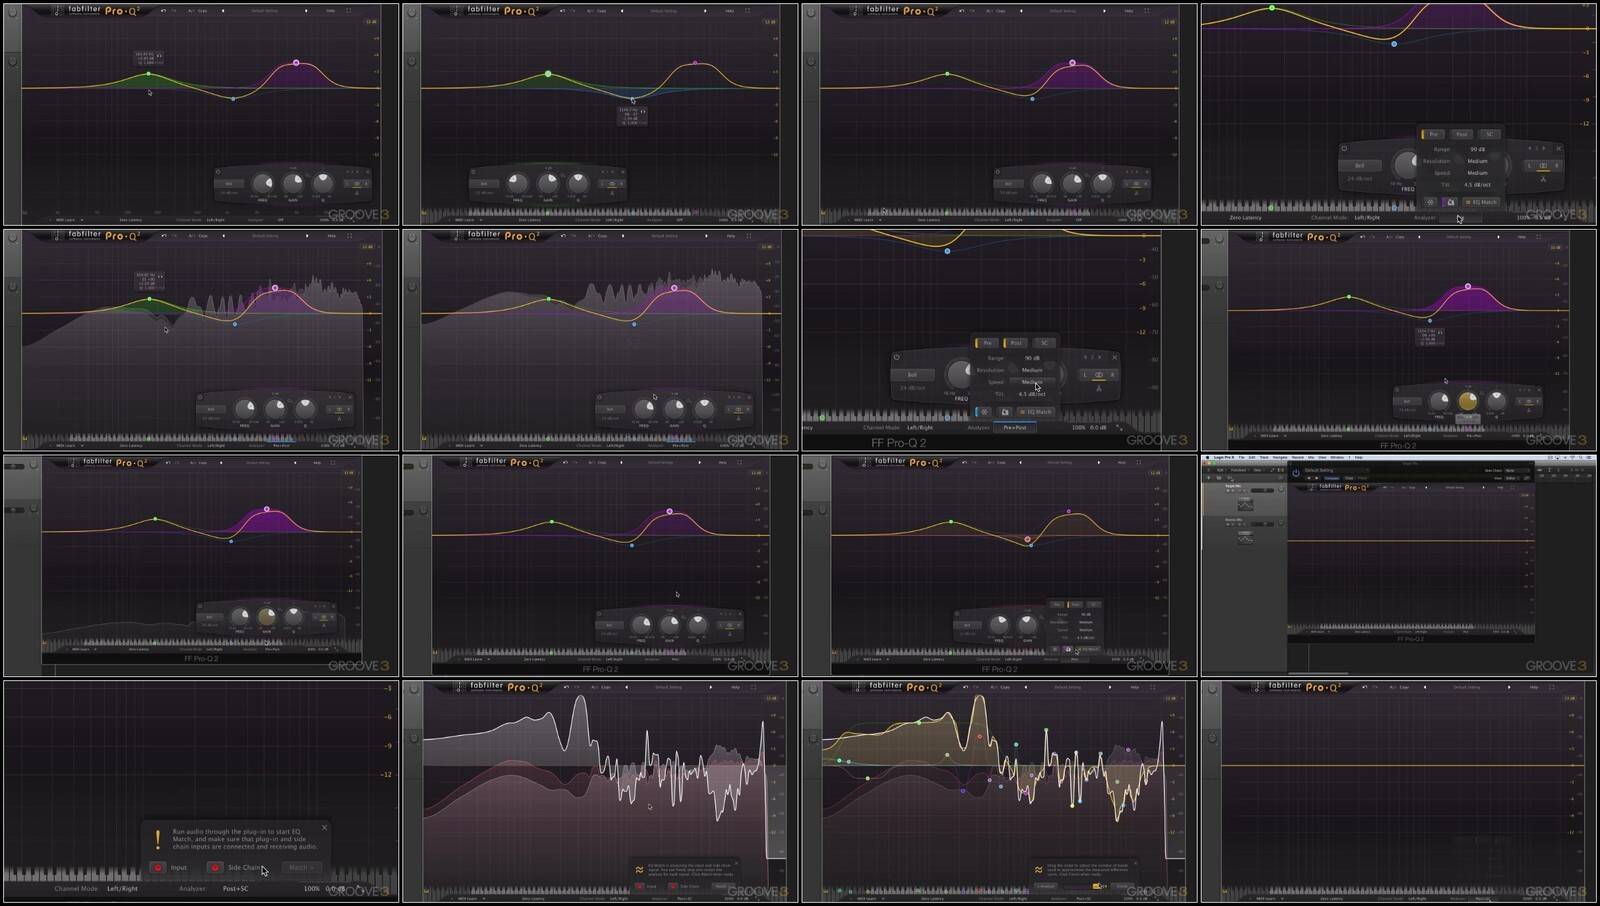Click highlighted freeze icon in Pre+Post zoomed frame
The height and width of the screenshot is (906, 1600).
tap(983, 412)
